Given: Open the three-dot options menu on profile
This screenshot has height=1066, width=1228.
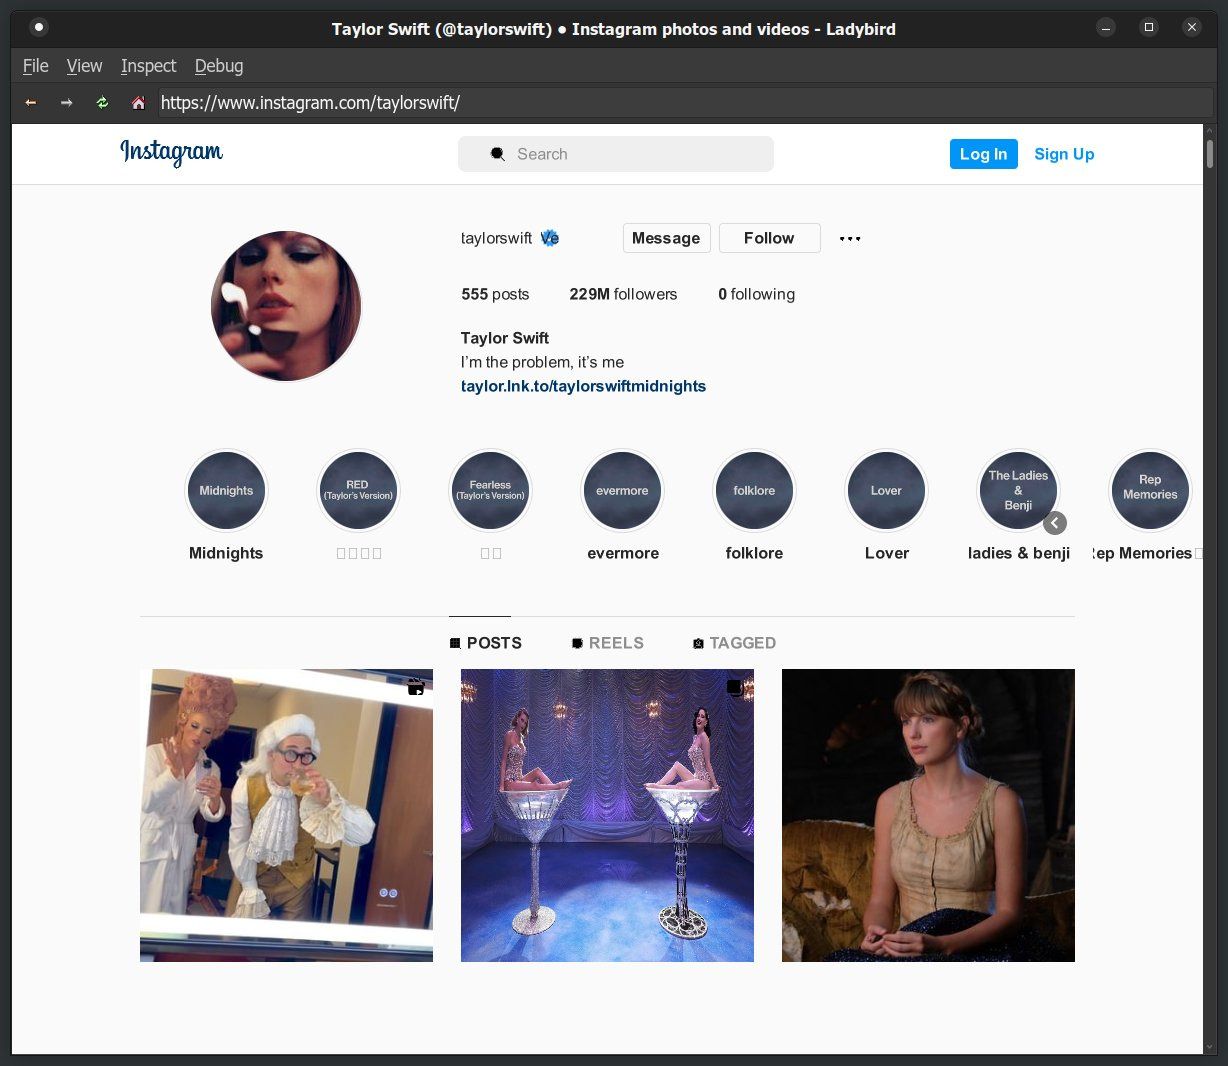Looking at the screenshot, I should (850, 238).
